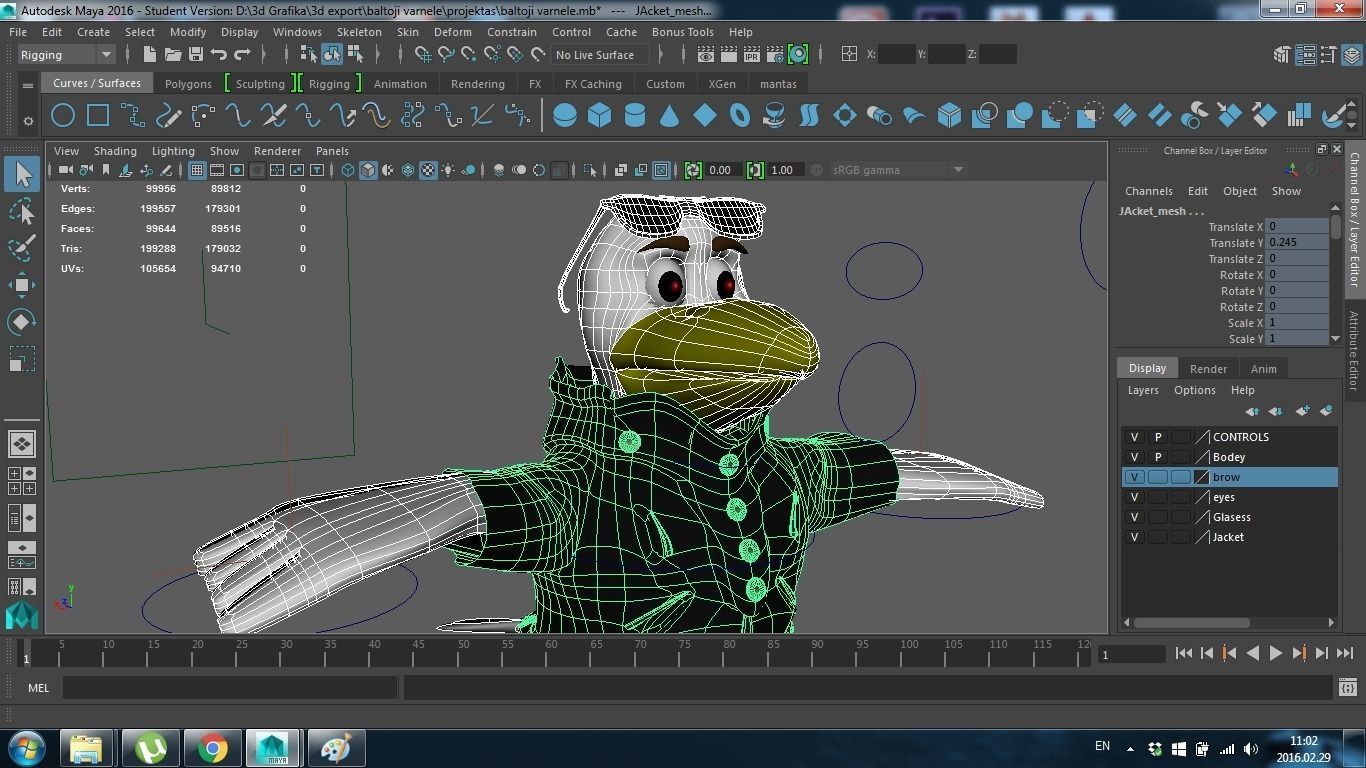Click the Save Scene disk icon

[x=195, y=54]
